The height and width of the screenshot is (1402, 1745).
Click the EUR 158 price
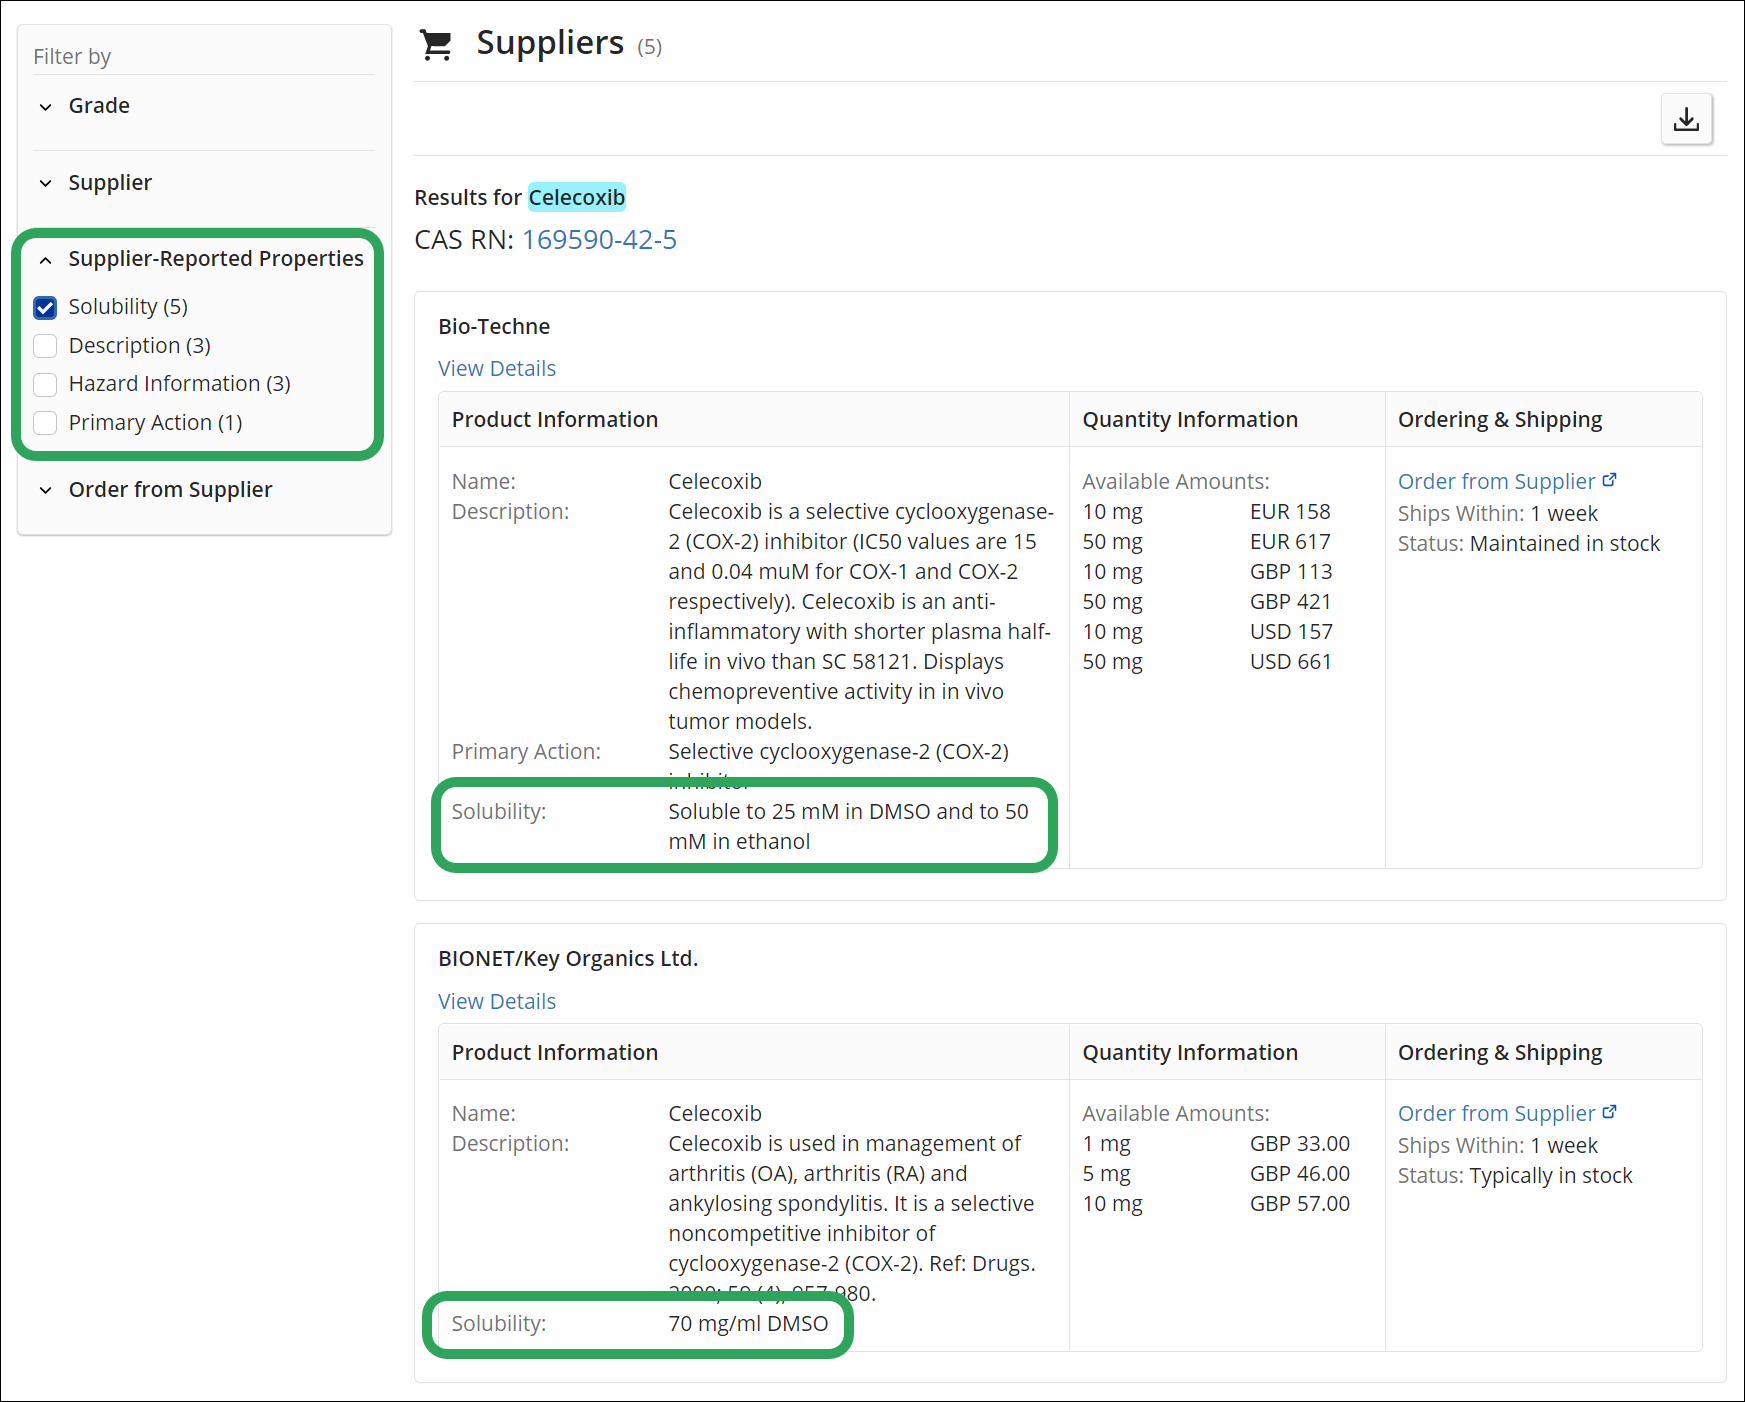pos(1290,512)
